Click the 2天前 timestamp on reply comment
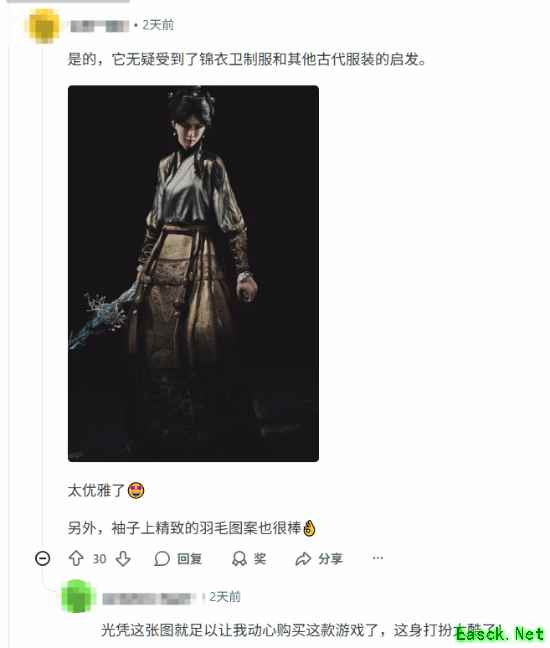550x648 pixels. [x=224, y=597]
